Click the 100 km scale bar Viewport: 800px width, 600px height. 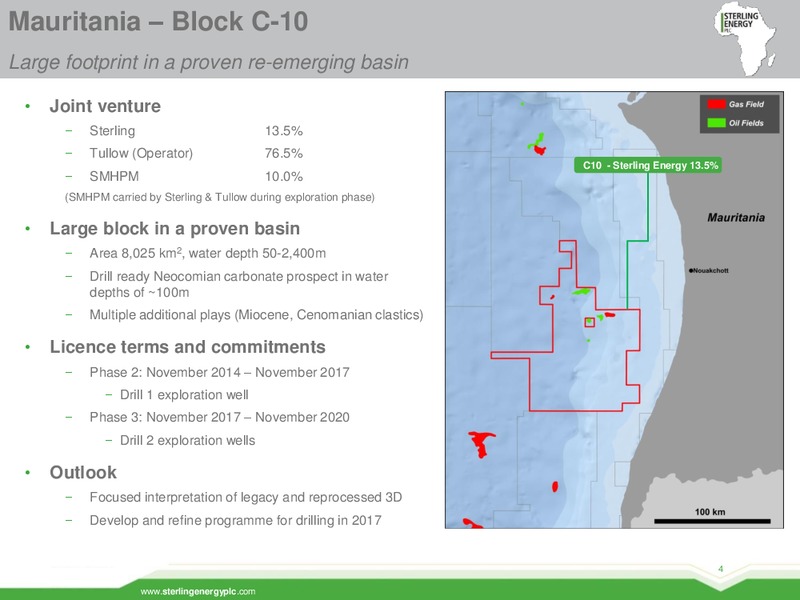712,521
